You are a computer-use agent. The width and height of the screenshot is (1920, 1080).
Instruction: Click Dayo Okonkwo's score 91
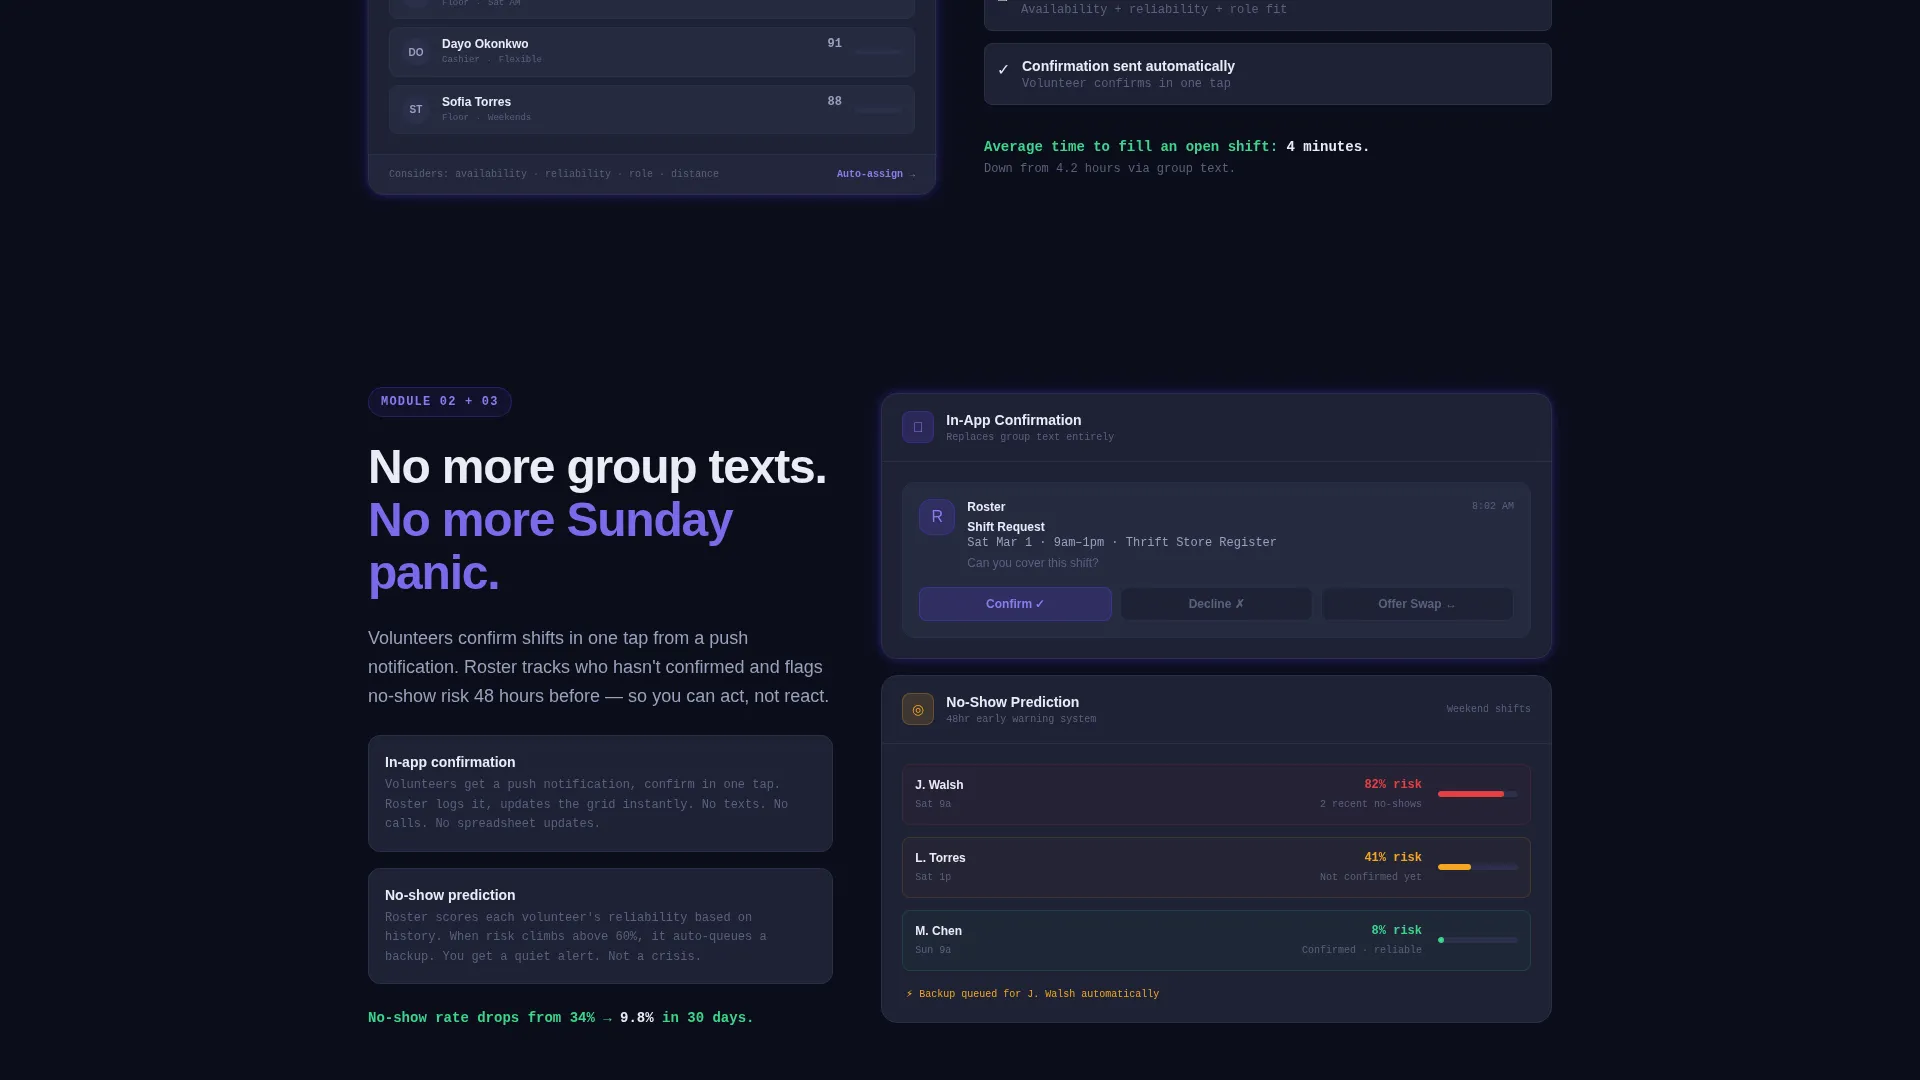click(834, 44)
